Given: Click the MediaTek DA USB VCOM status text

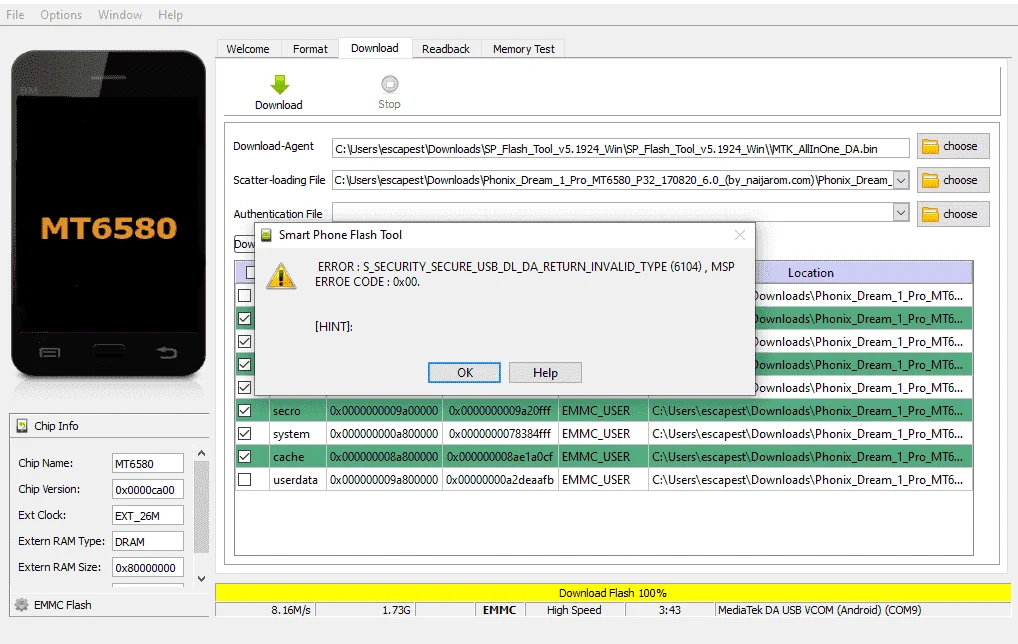Looking at the screenshot, I should [819, 610].
